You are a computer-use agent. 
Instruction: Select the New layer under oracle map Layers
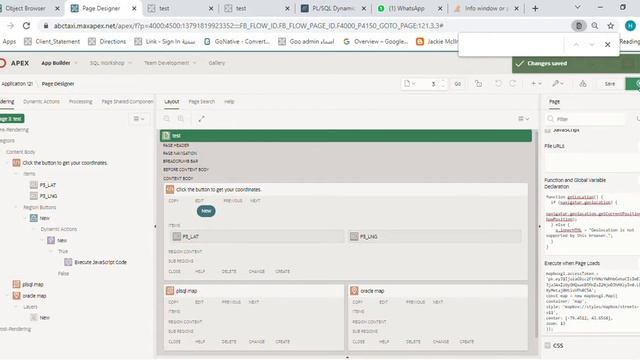[x=44, y=318]
